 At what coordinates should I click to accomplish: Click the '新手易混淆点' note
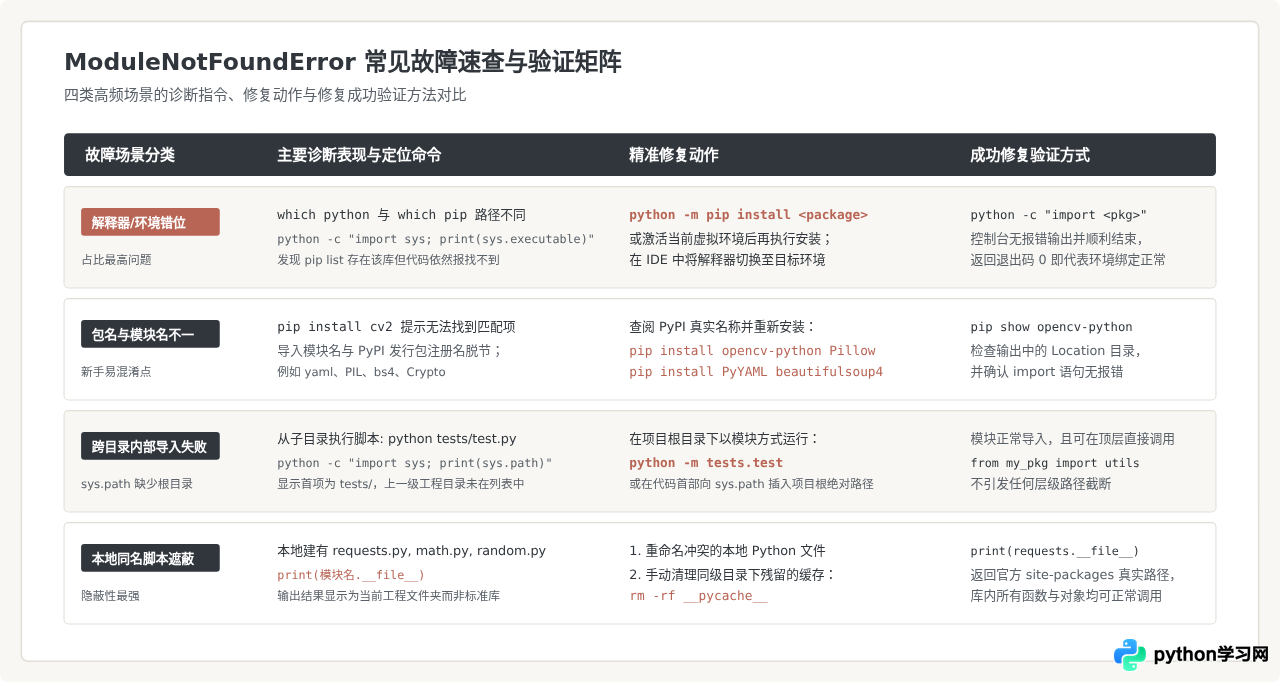point(116,372)
